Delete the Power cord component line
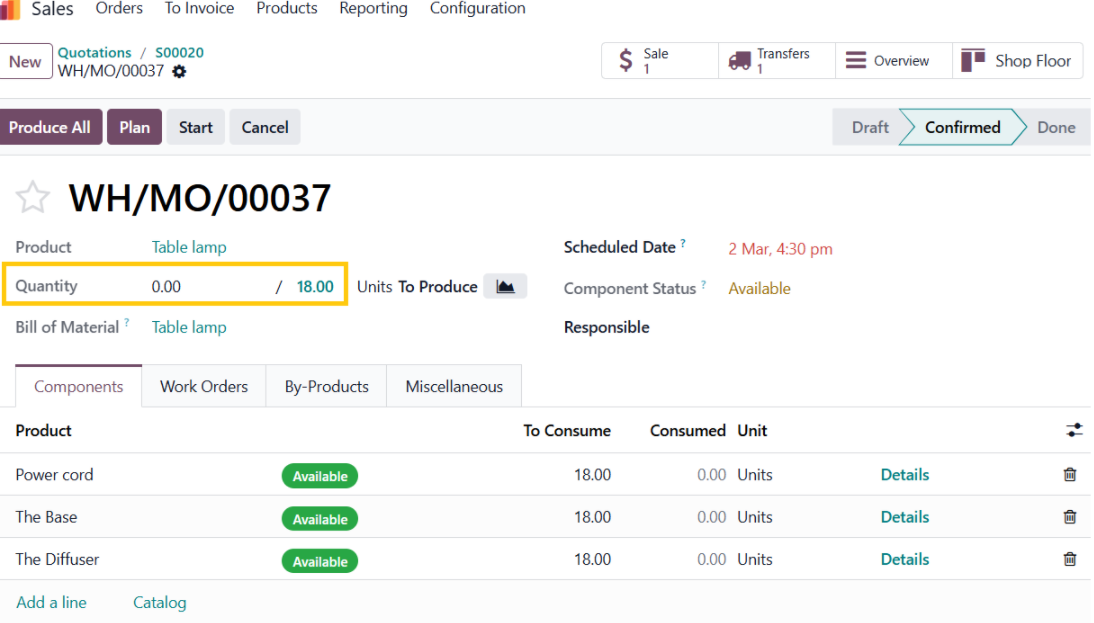 click(1069, 475)
